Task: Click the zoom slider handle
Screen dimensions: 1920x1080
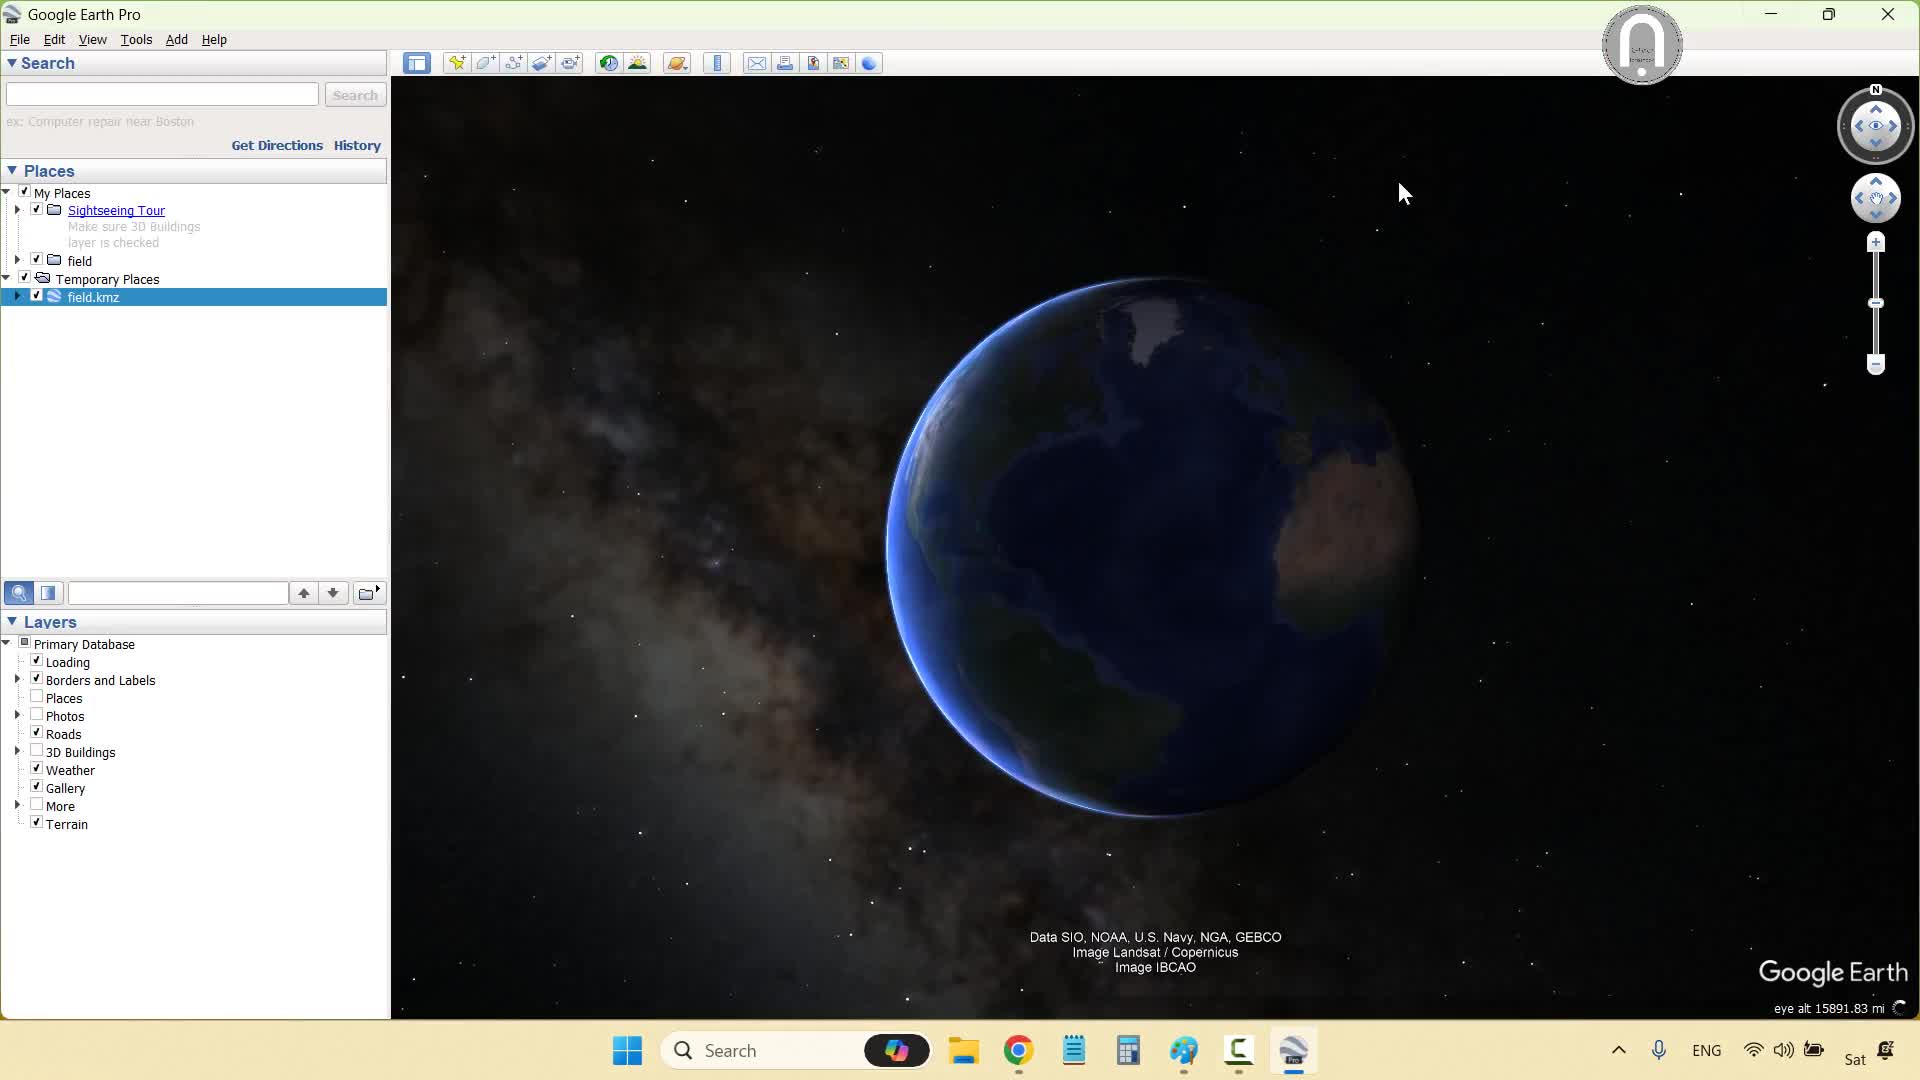Action: 1876,303
